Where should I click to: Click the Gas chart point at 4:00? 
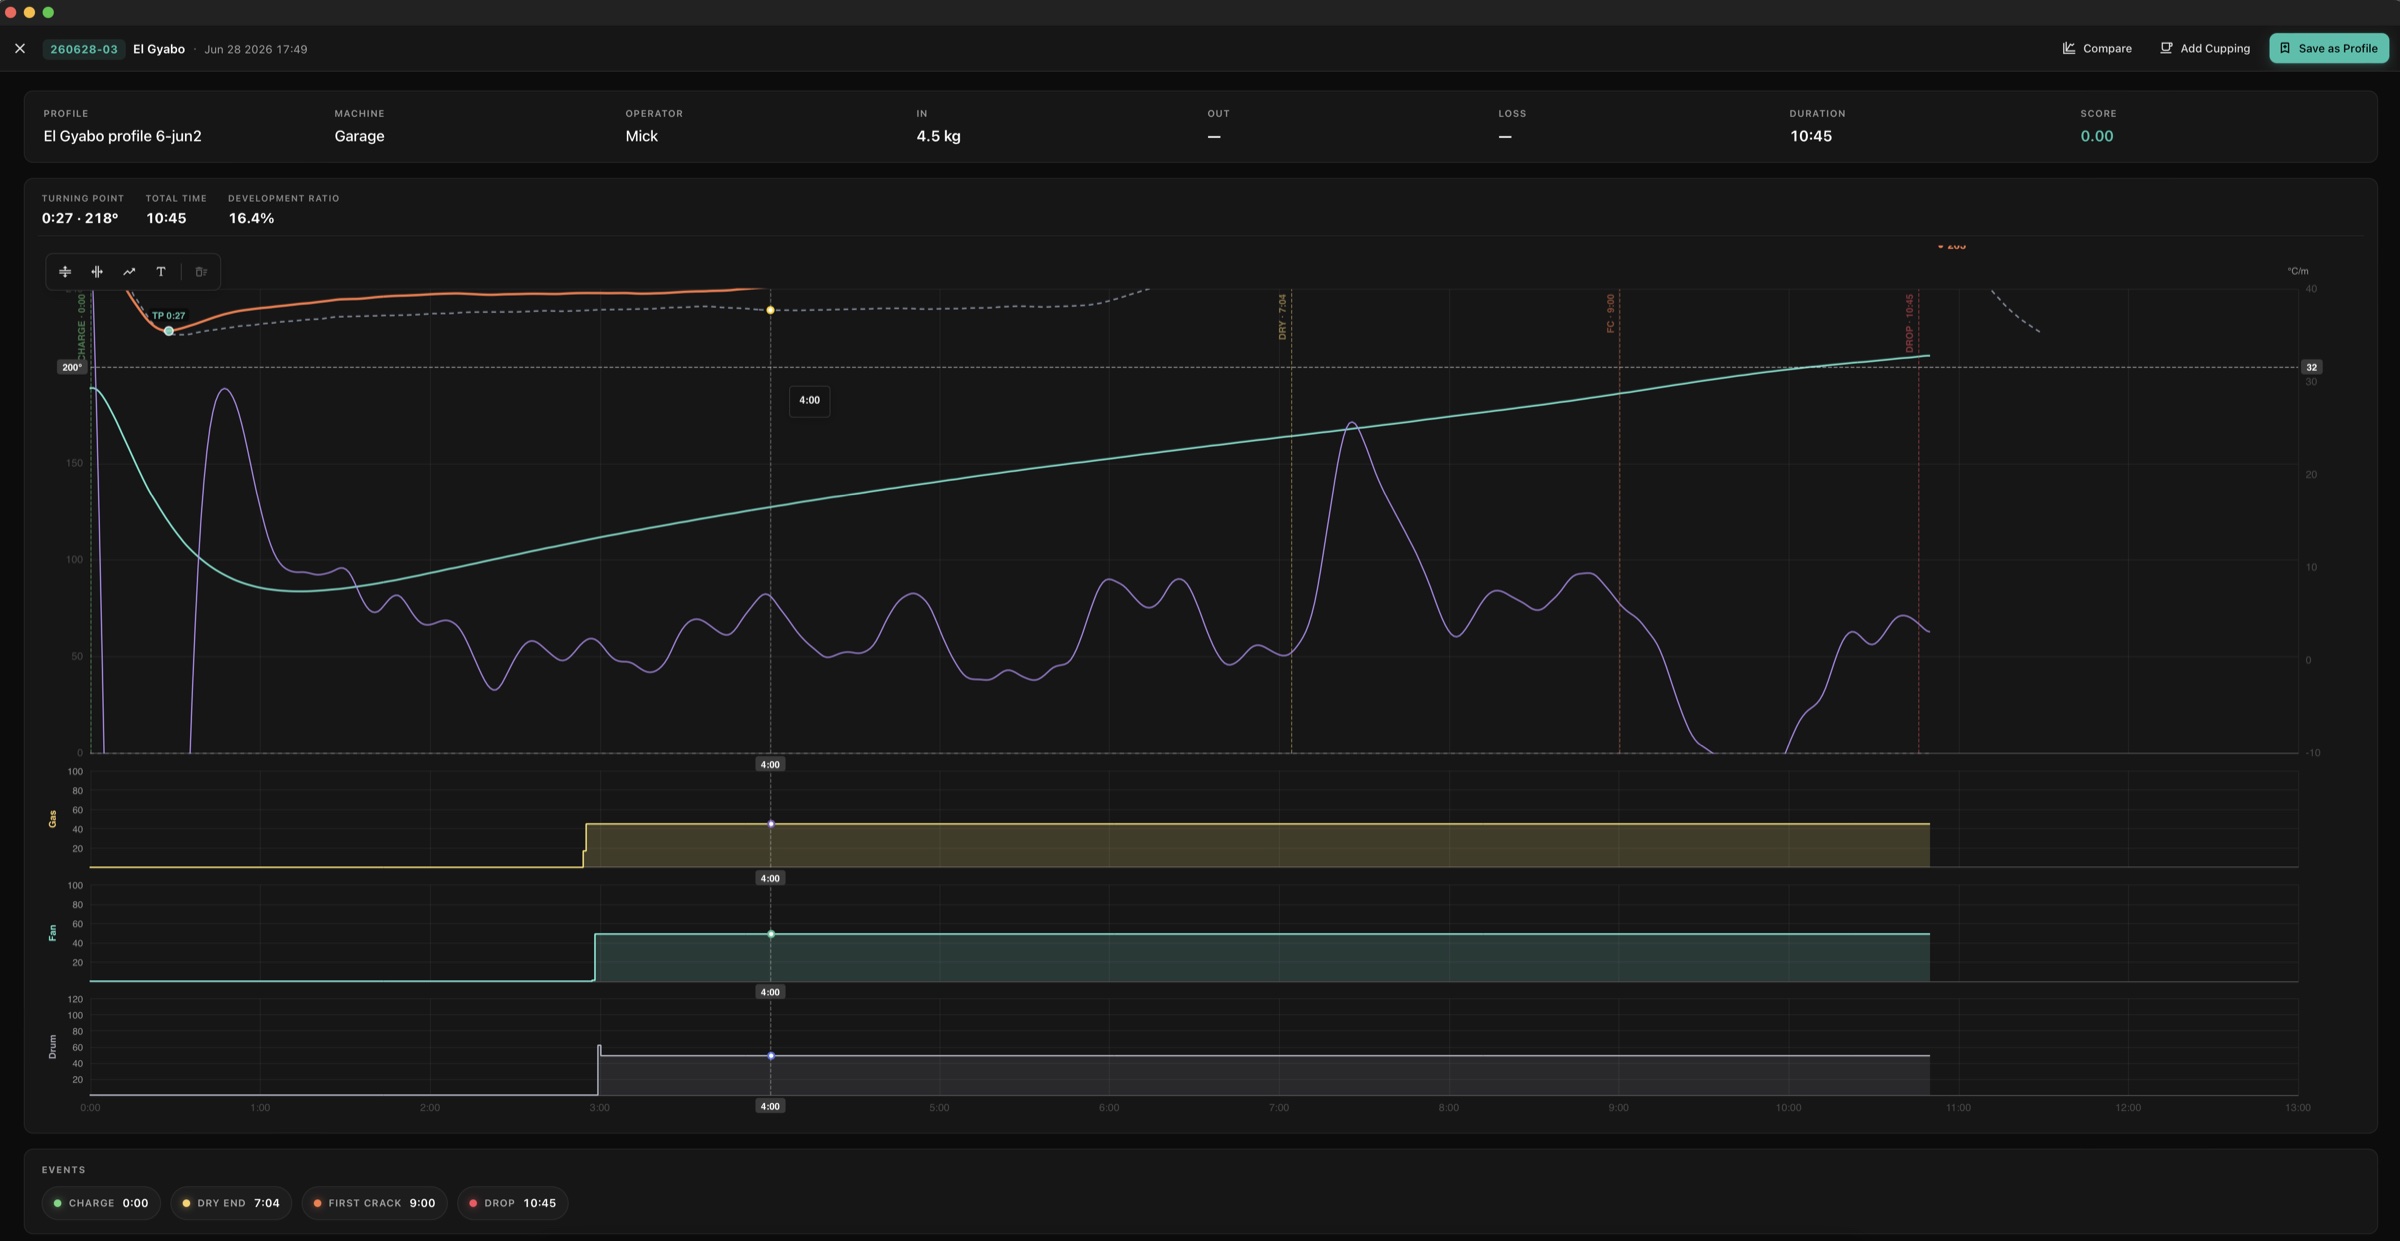[x=770, y=824]
